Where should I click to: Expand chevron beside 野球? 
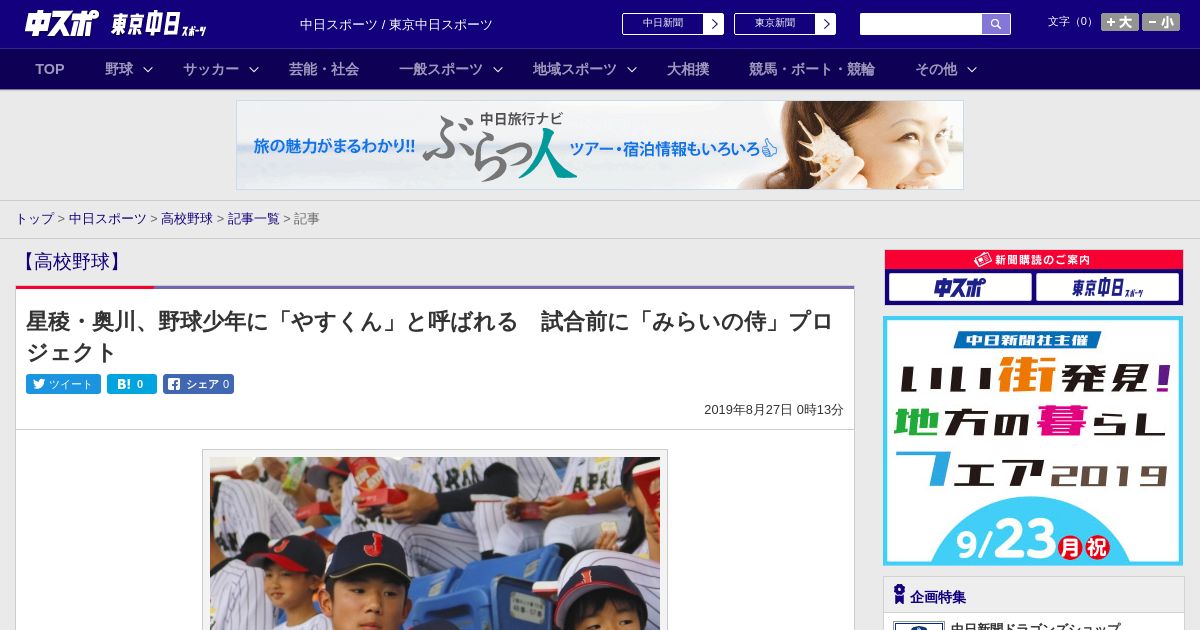148,69
